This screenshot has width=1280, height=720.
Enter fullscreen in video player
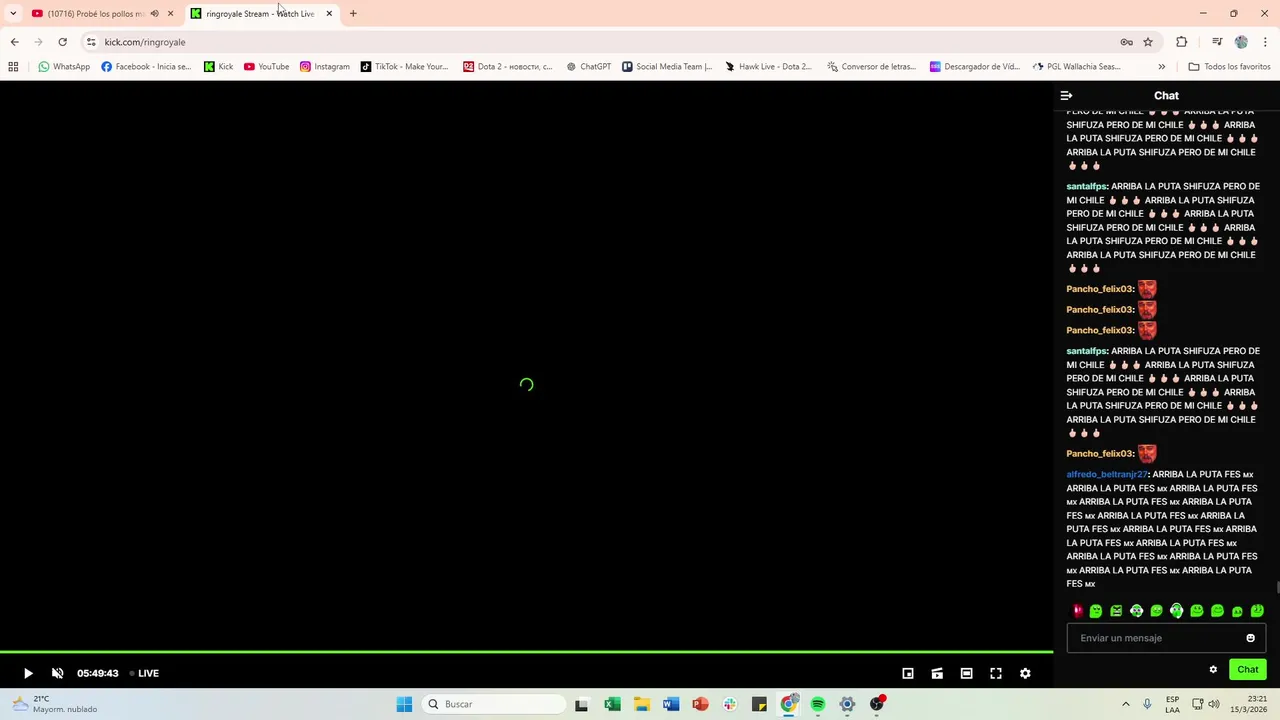point(996,673)
